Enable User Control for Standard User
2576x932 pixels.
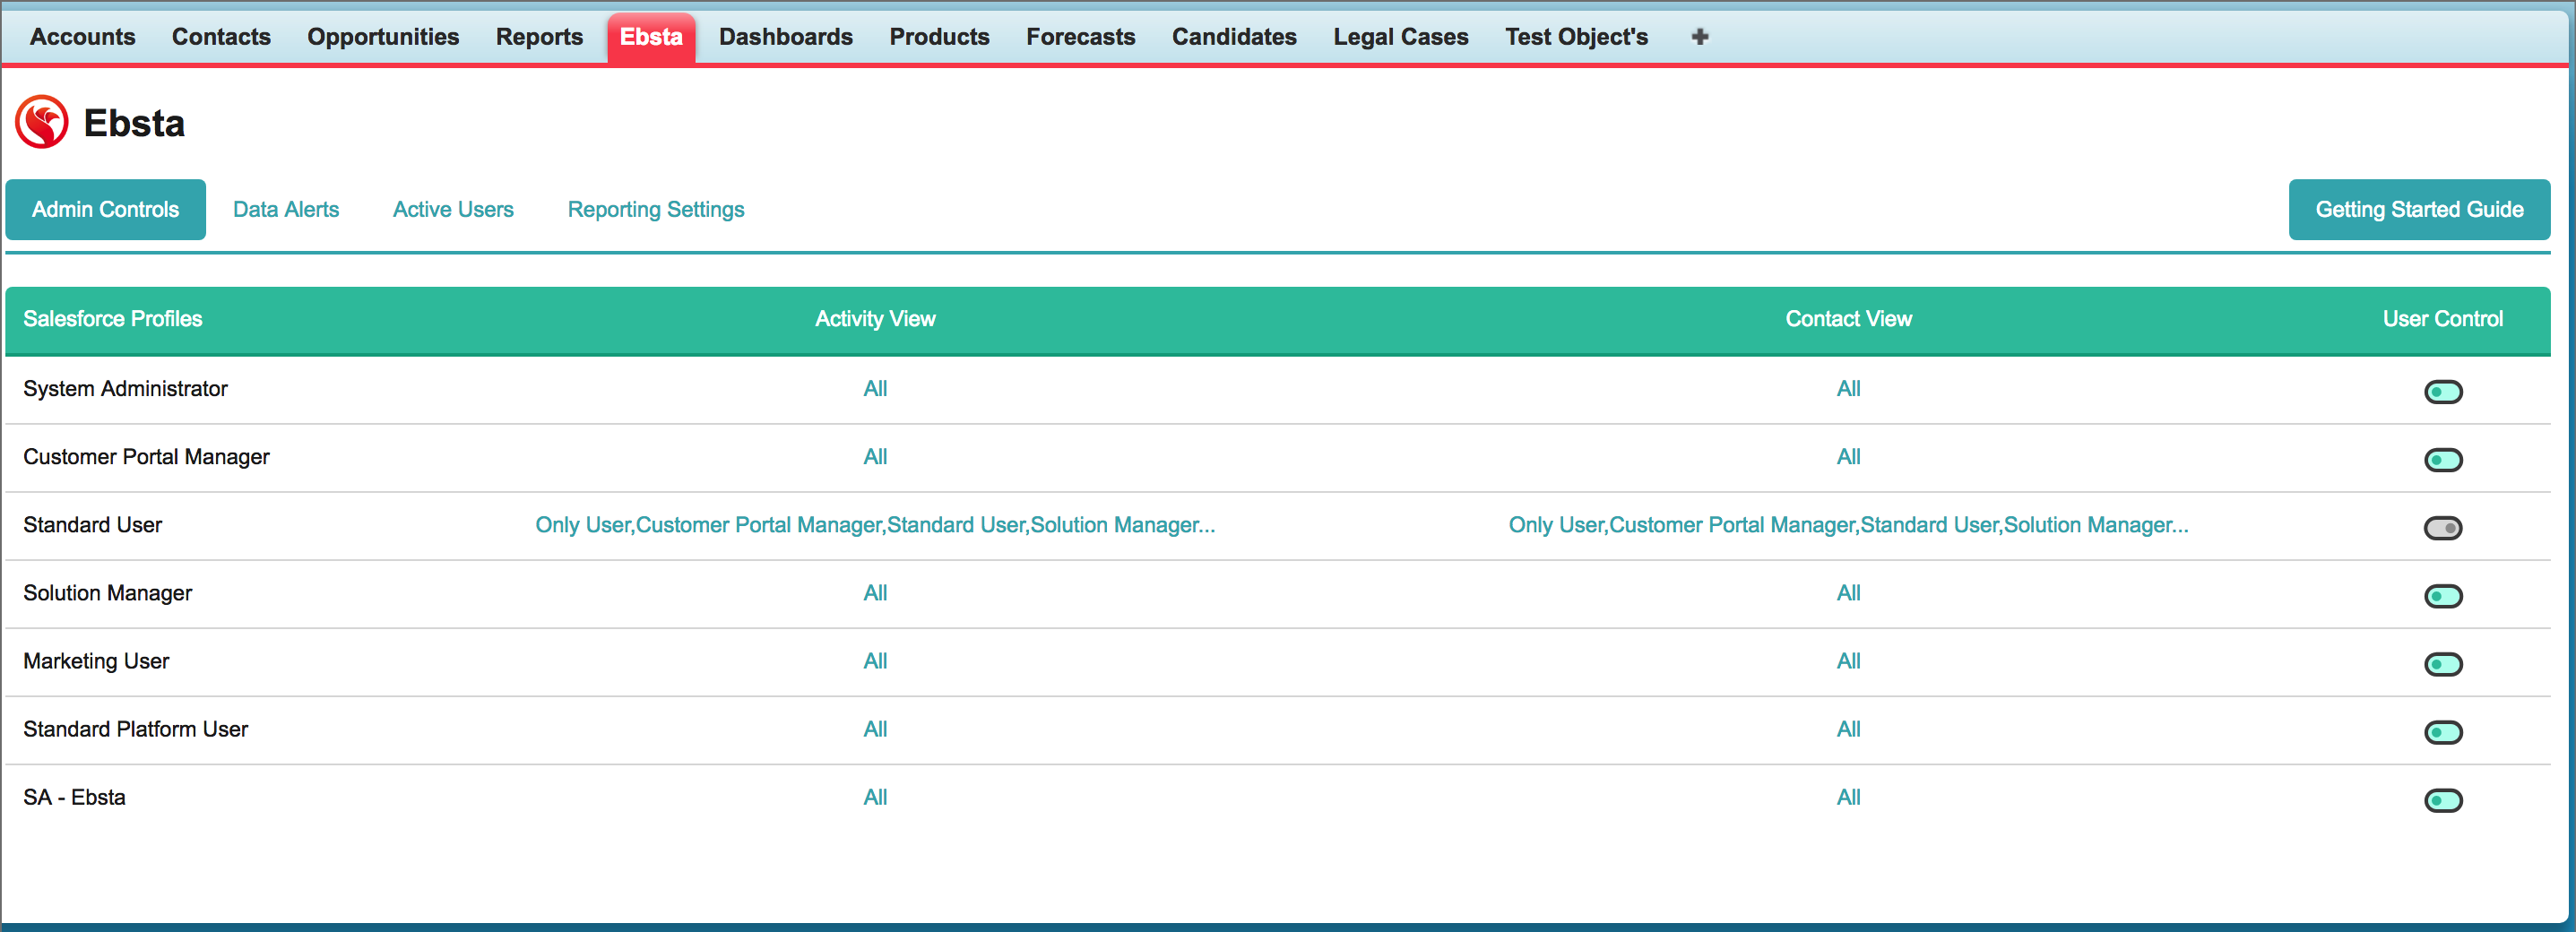(x=2442, y=528)
